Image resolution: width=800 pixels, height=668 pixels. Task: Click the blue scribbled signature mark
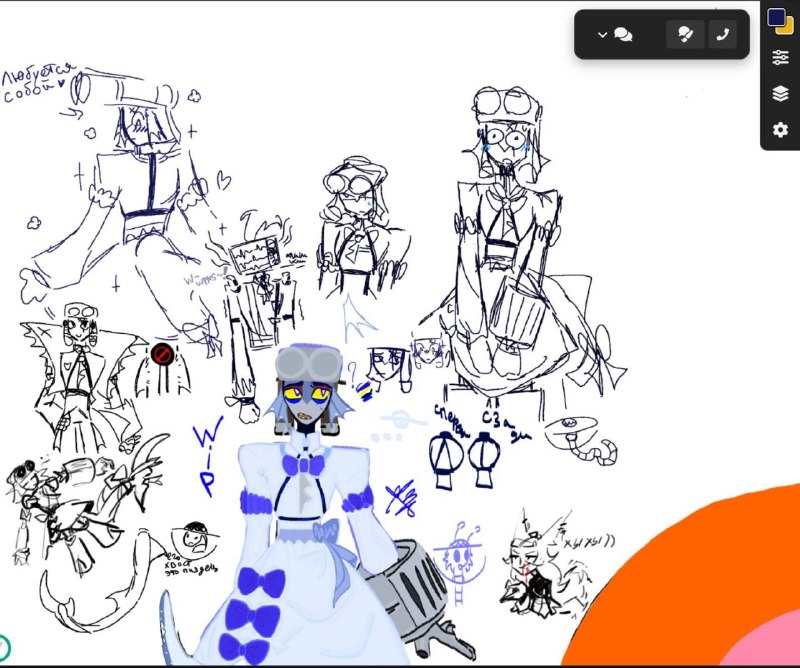[x=401, y=498]
